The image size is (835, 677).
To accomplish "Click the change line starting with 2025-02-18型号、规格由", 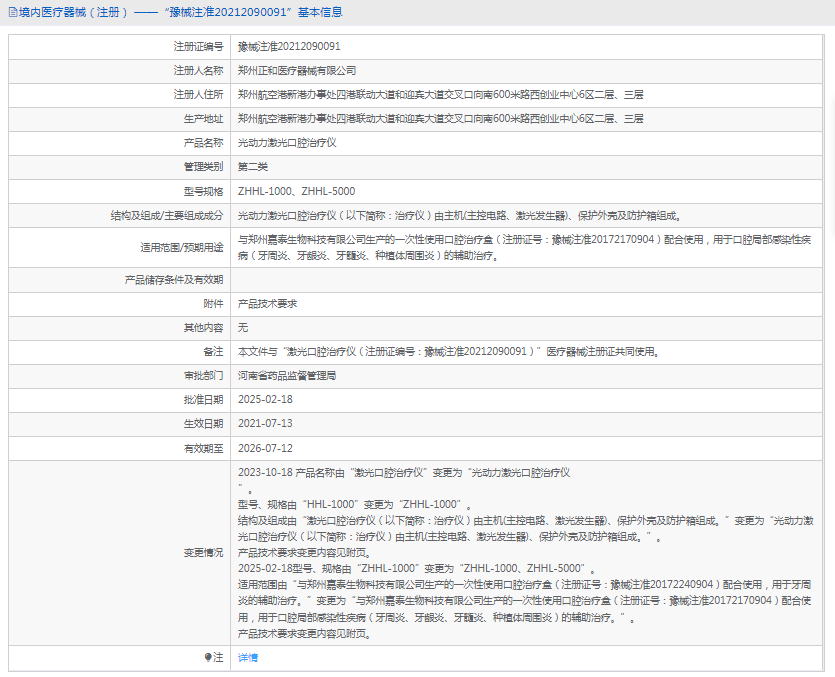I will point(417,569).
